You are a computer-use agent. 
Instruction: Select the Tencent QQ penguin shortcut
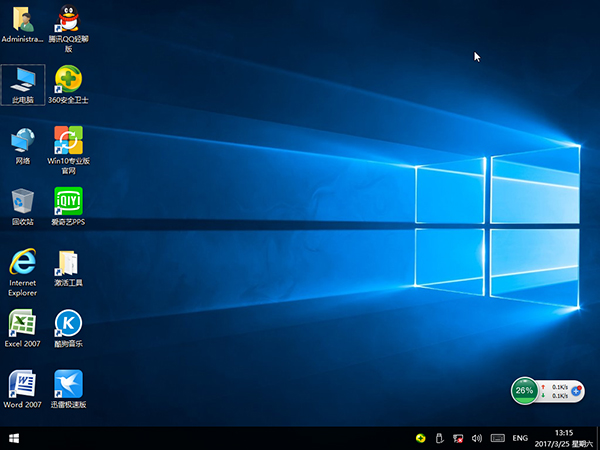click(x=68, y=19)
